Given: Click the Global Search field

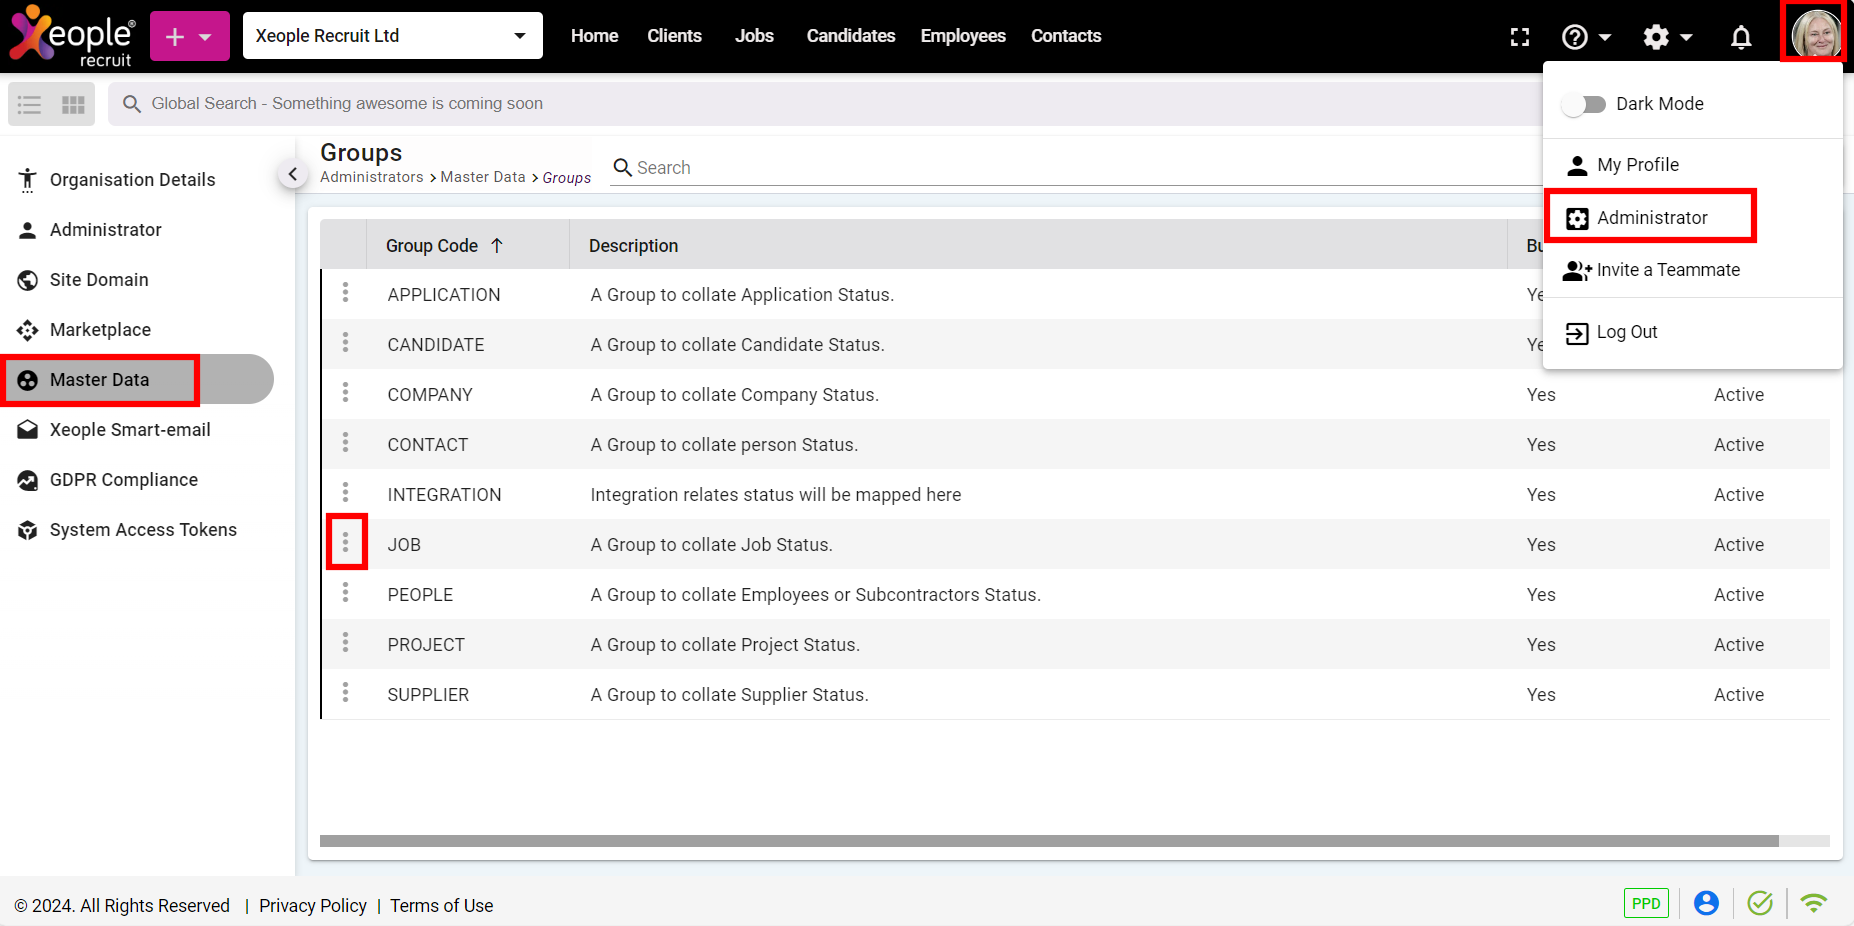Looking at the screenshot, I should coord(825,104).
